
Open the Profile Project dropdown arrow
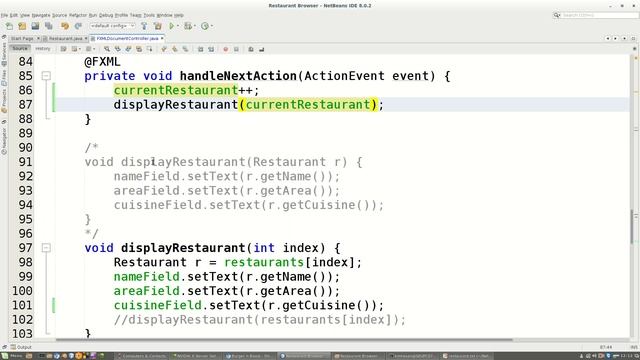coord(211,26)
